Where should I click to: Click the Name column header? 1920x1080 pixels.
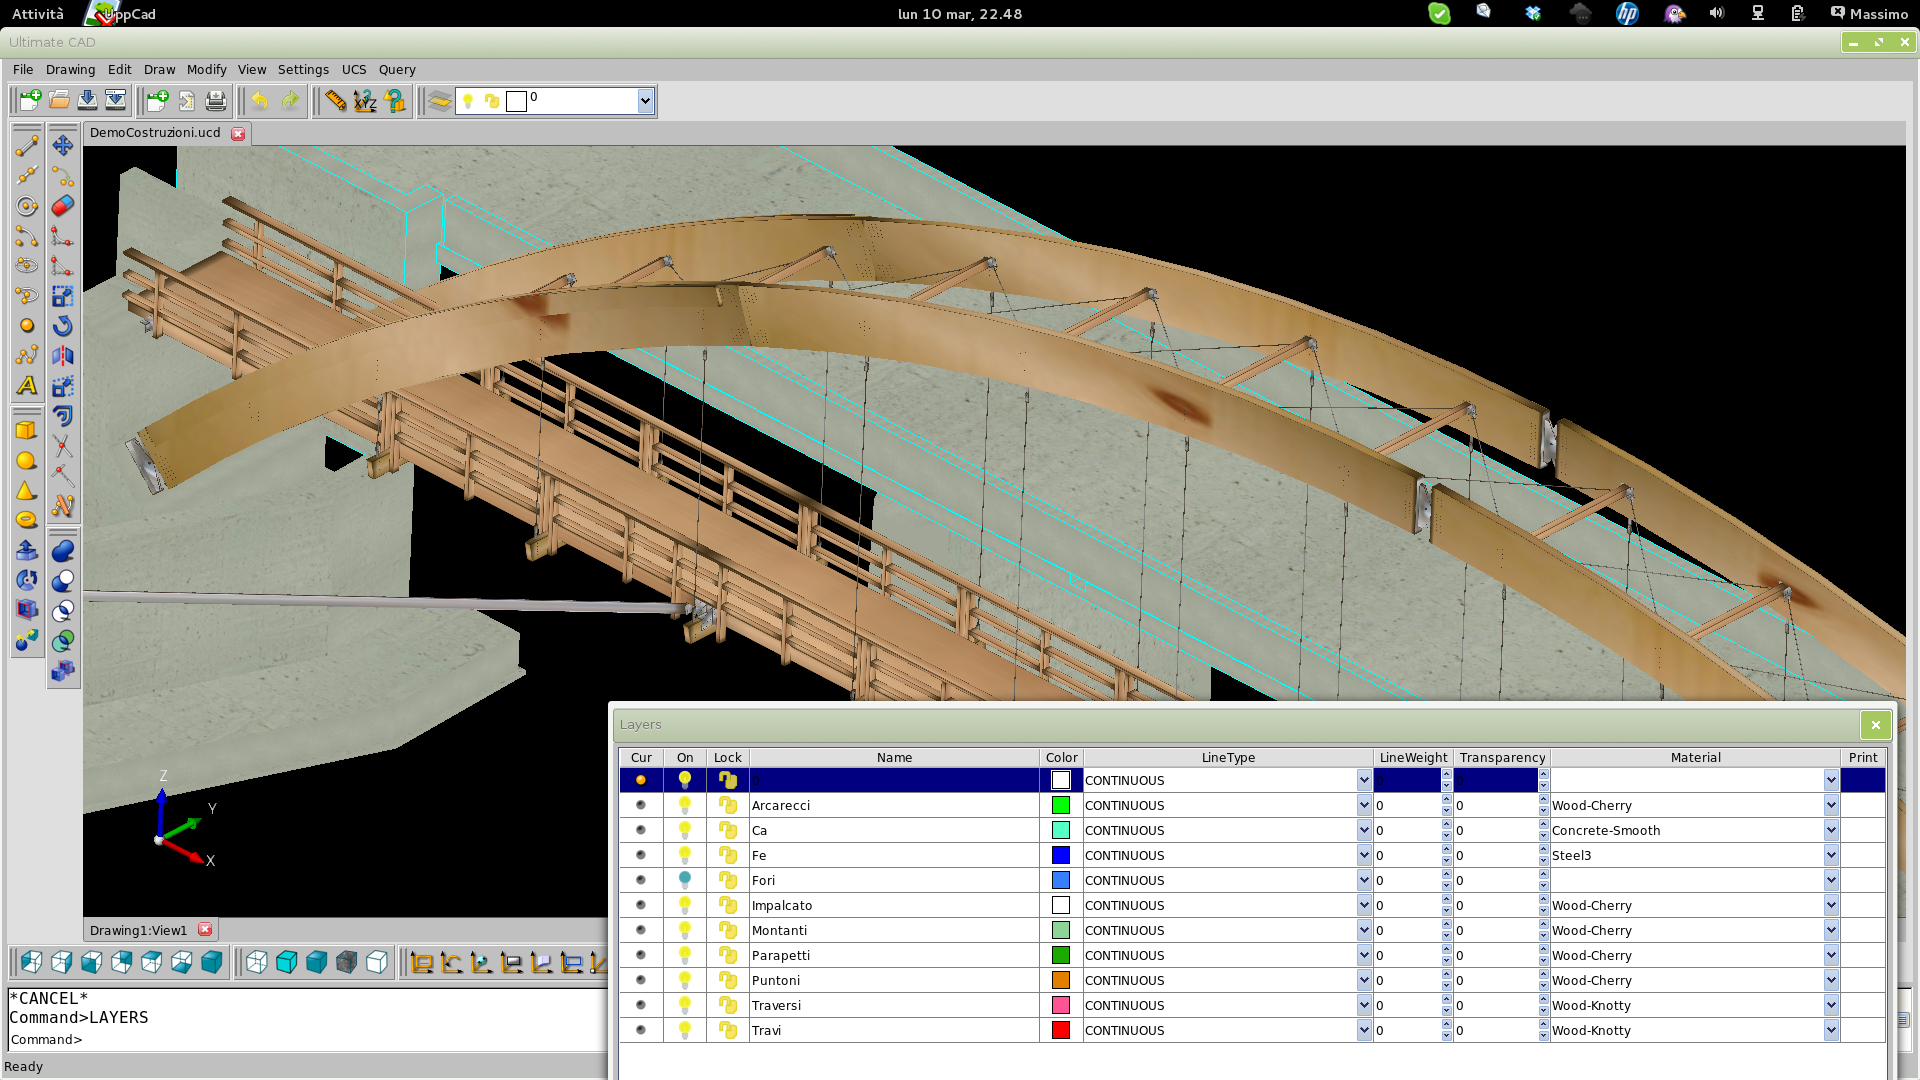(x=894, y=757)
